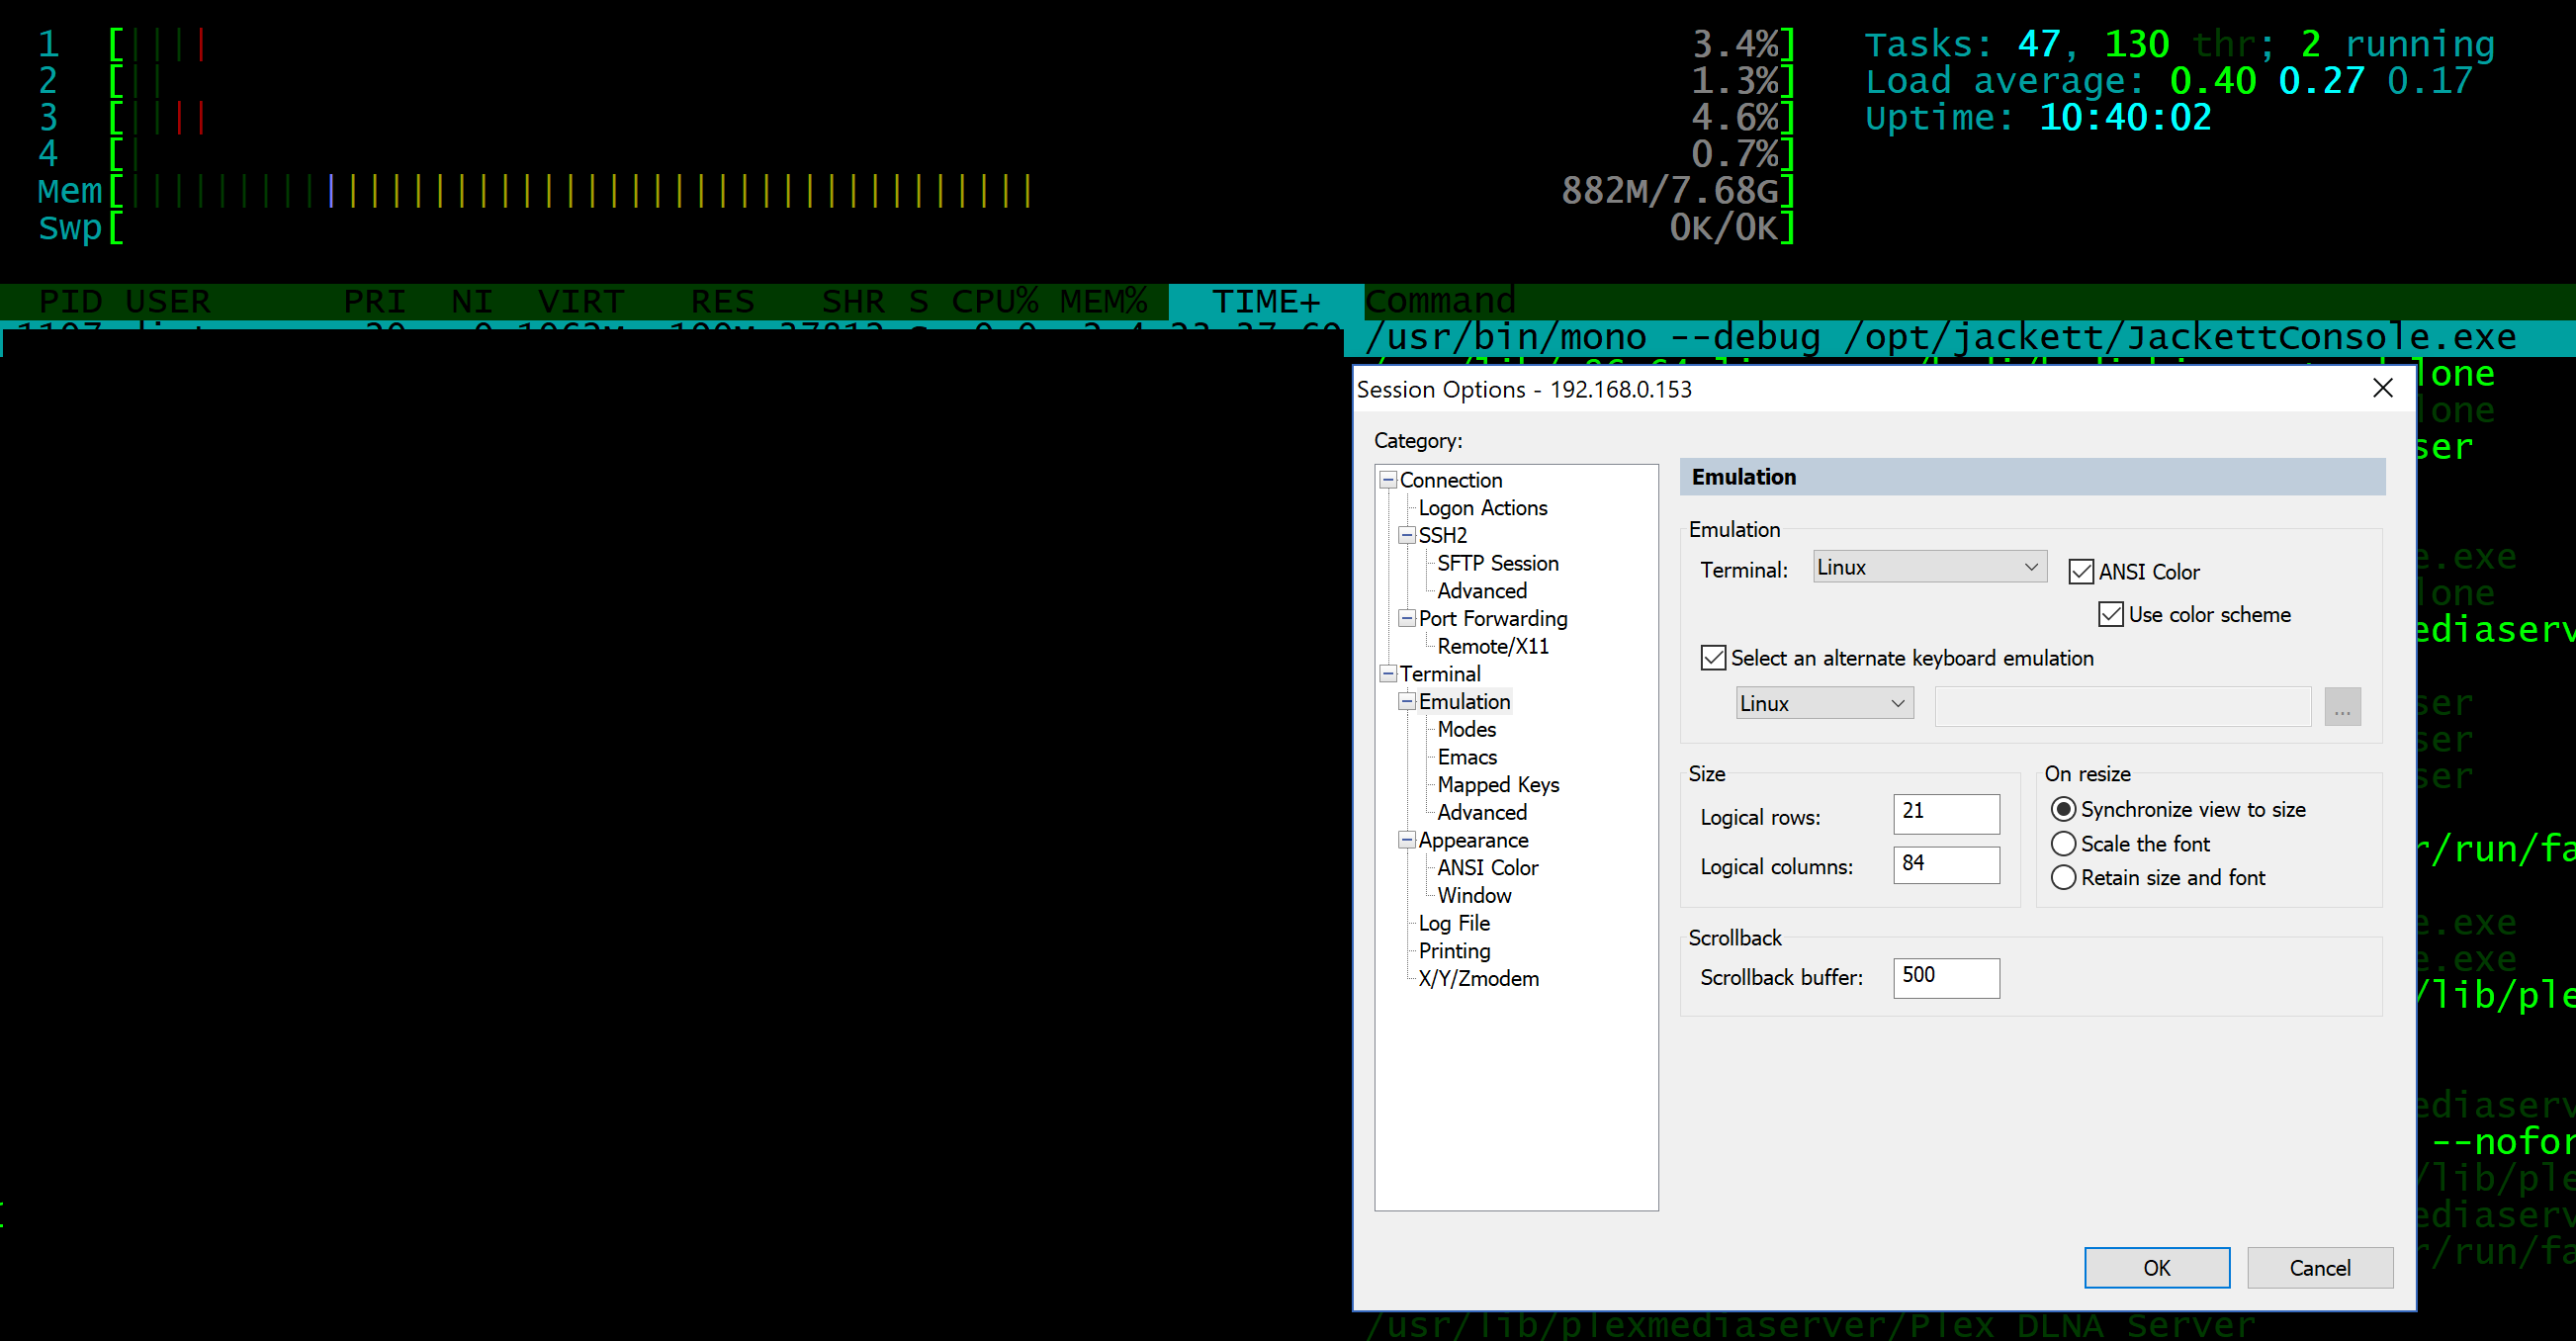Screen dimensions: 2576x1341
Task: Select the SFTP Session tree item
Action: coord(1497,563)
